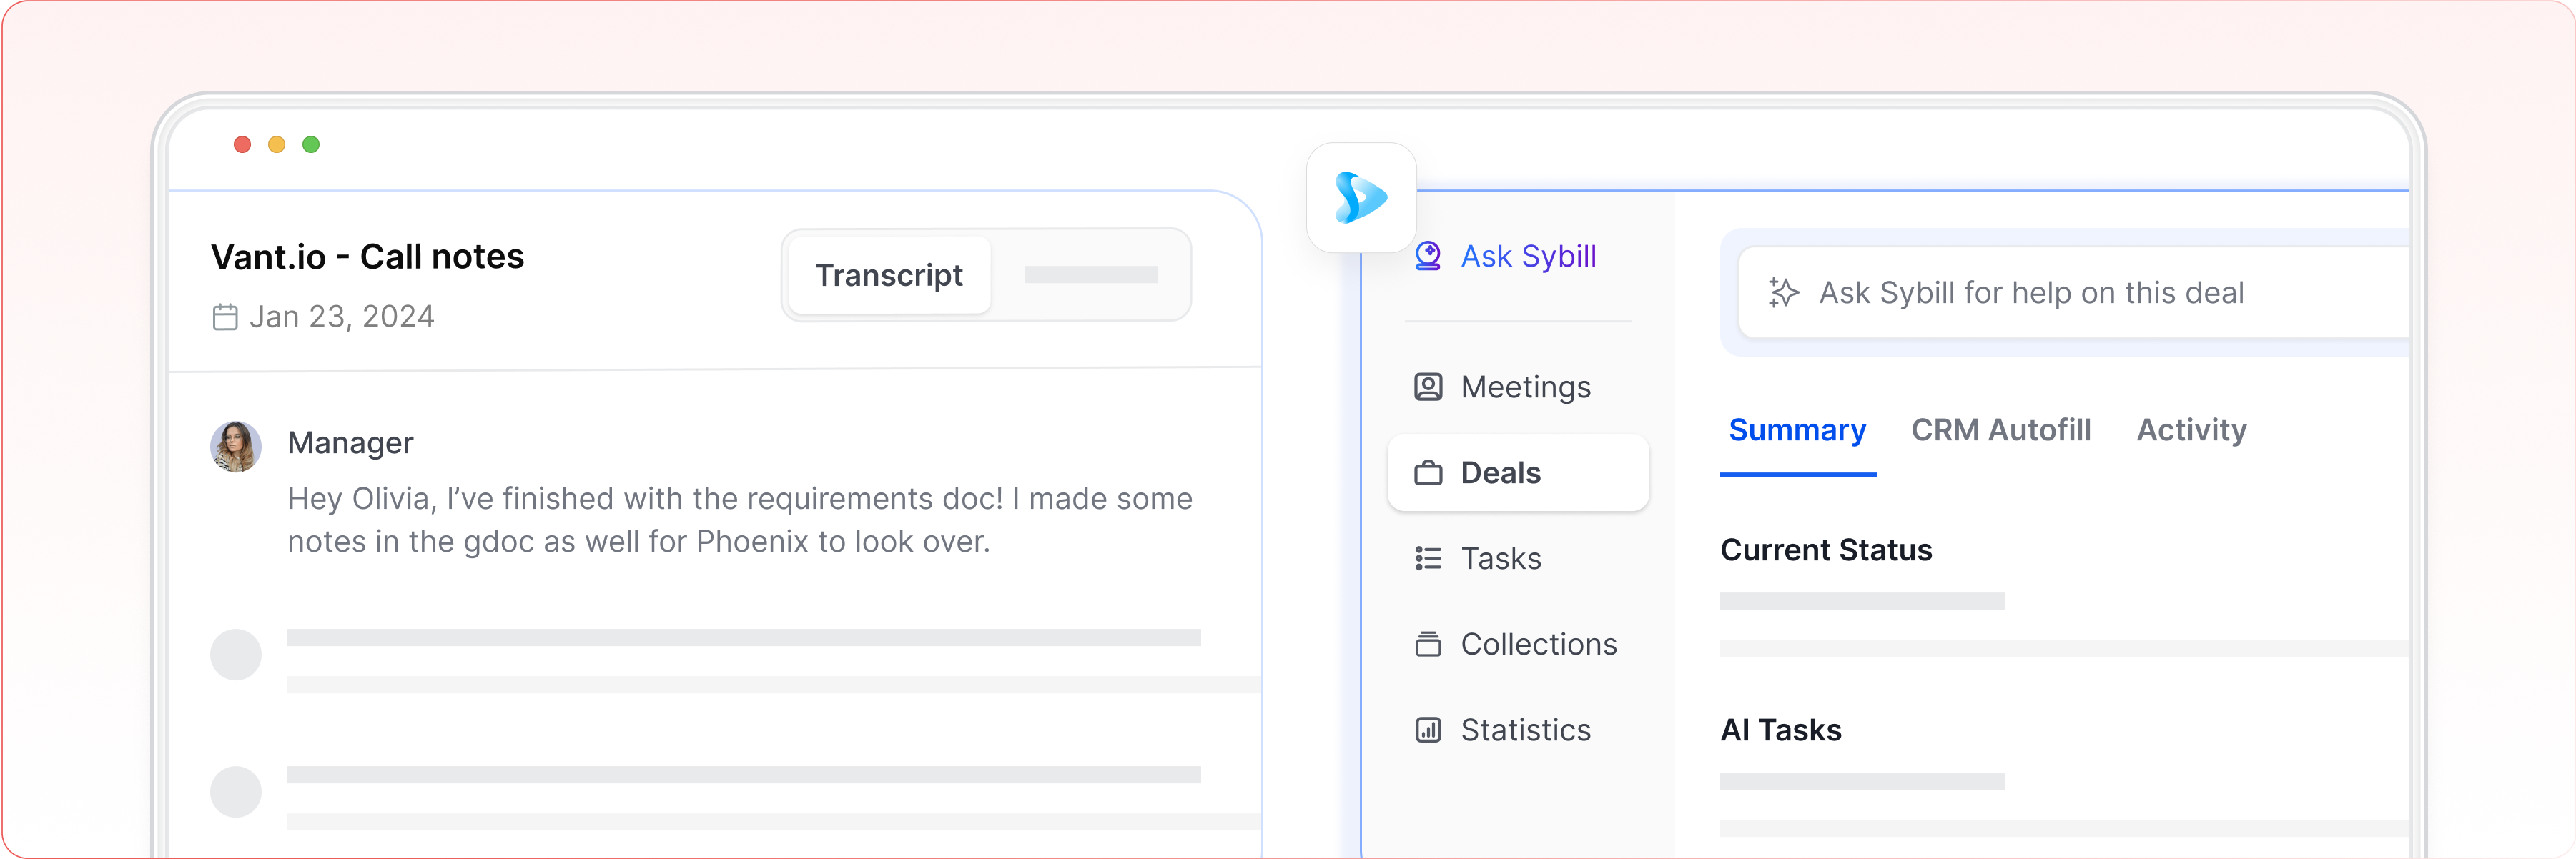Open Statistics section
This screenshot has width=2576, height=859.
[1503, 730]
